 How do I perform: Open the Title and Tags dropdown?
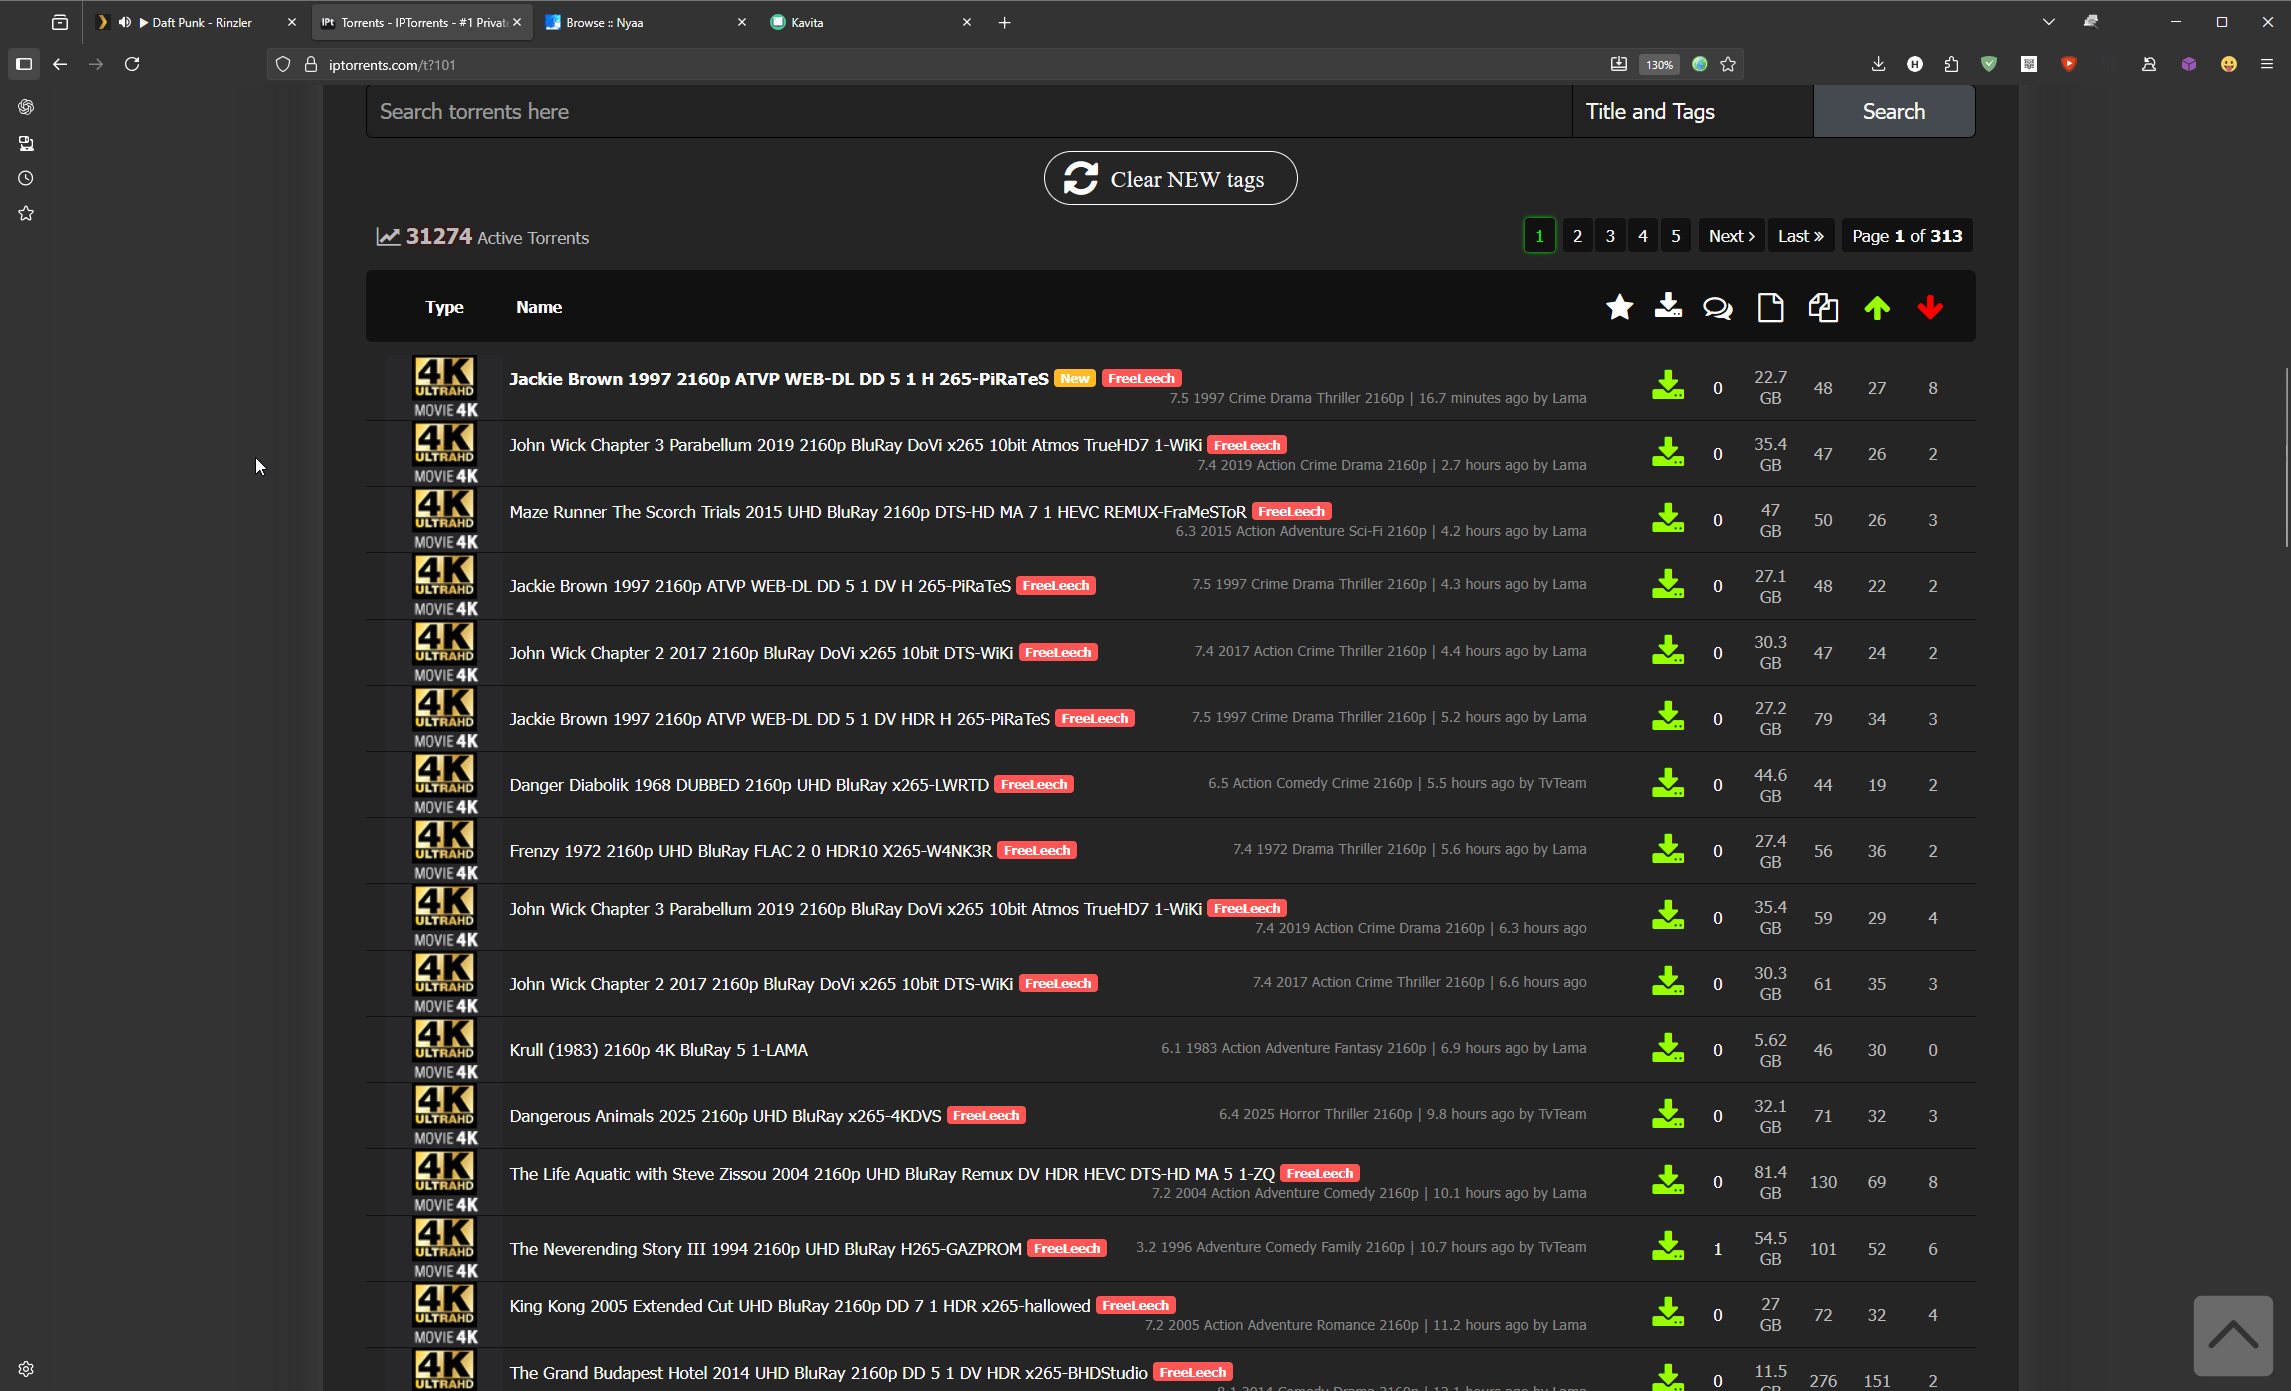pyautogui.click(x=1691, y=111)
